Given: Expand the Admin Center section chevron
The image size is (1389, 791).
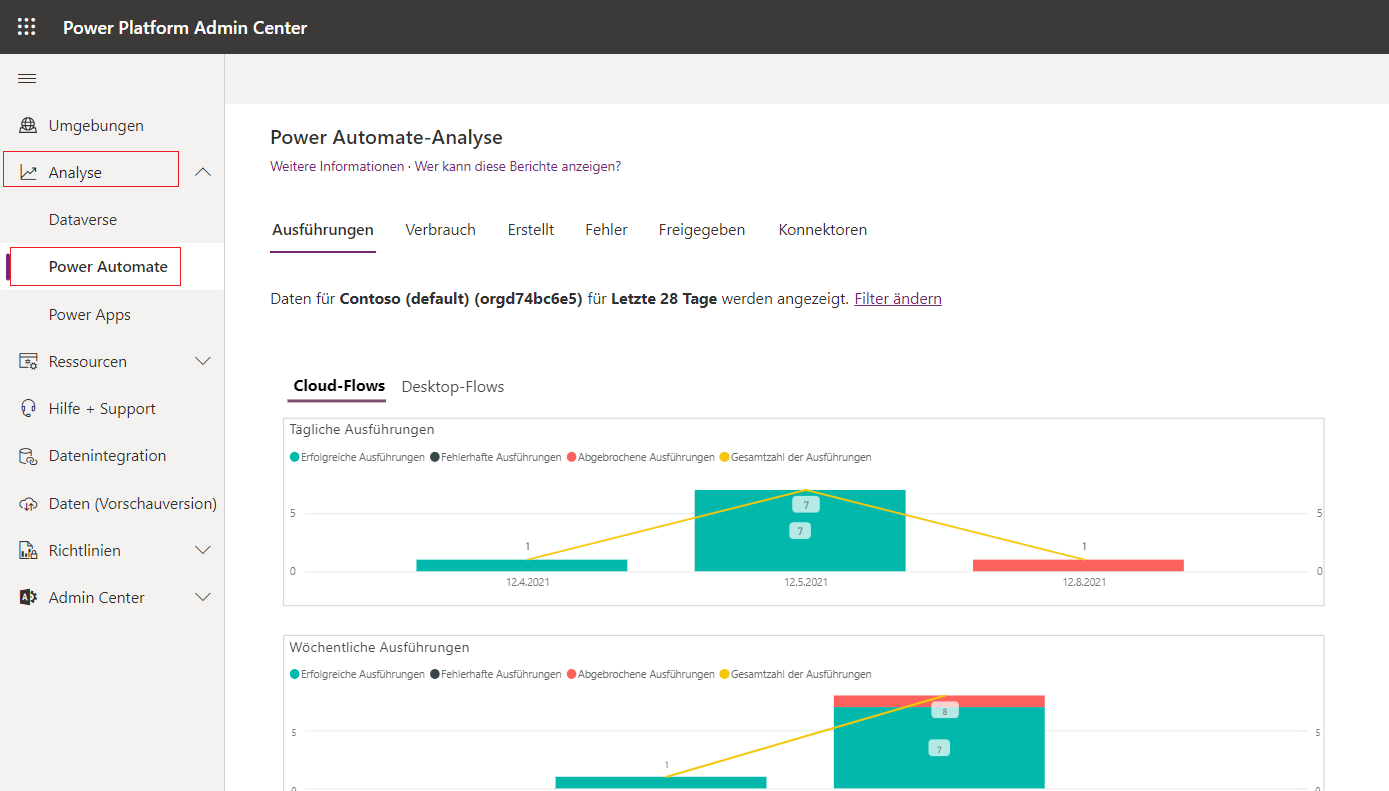Looking at the screenshot, I should 203,597.
